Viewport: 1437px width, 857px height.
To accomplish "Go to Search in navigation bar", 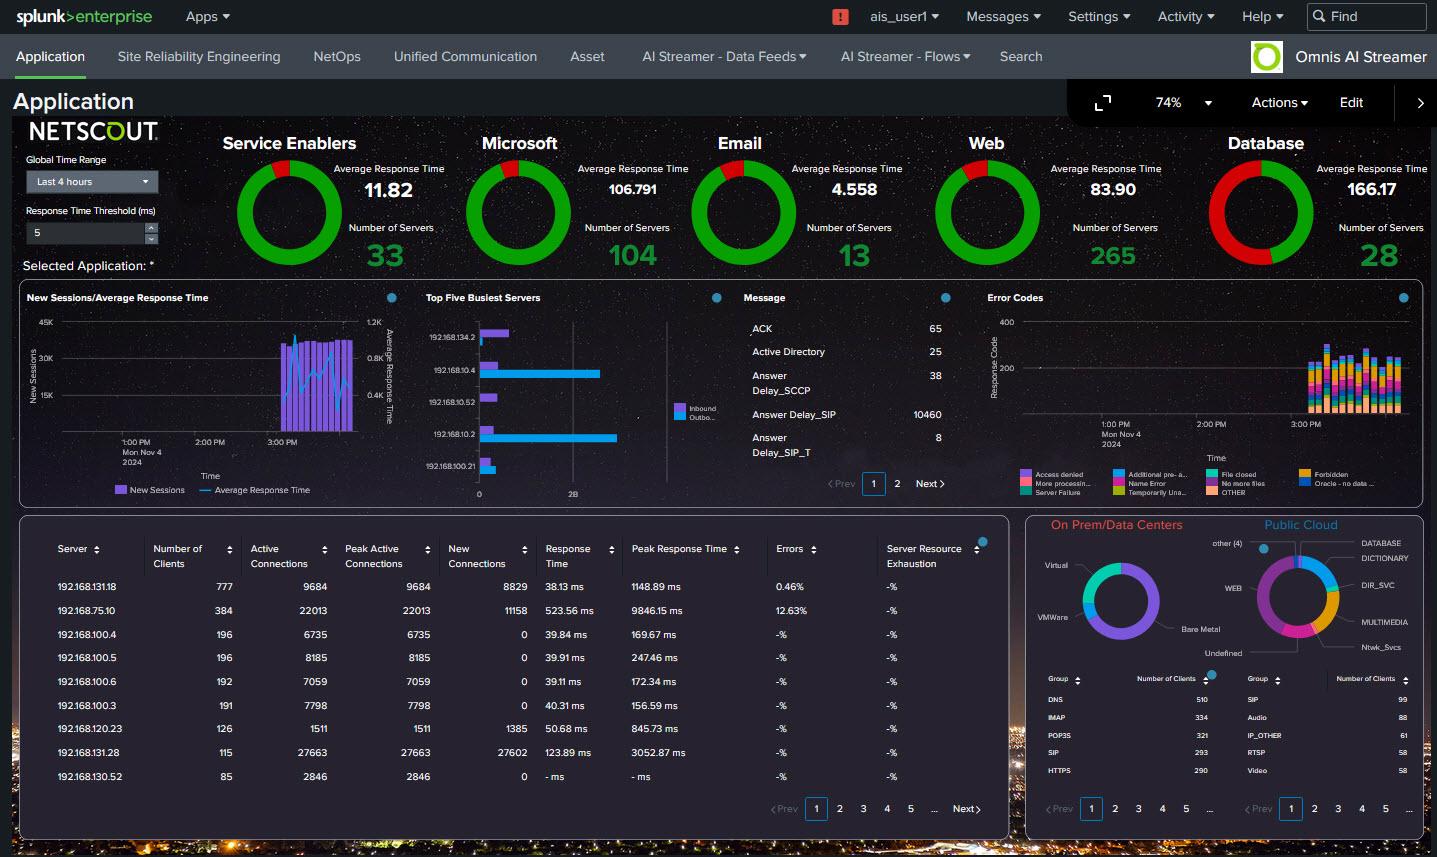I will pos(1021,57).
